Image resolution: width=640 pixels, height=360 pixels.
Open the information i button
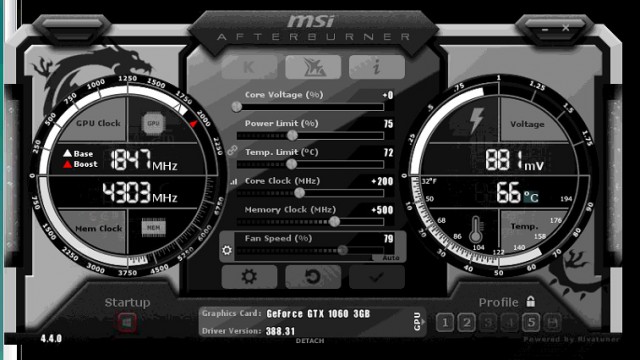377,67
